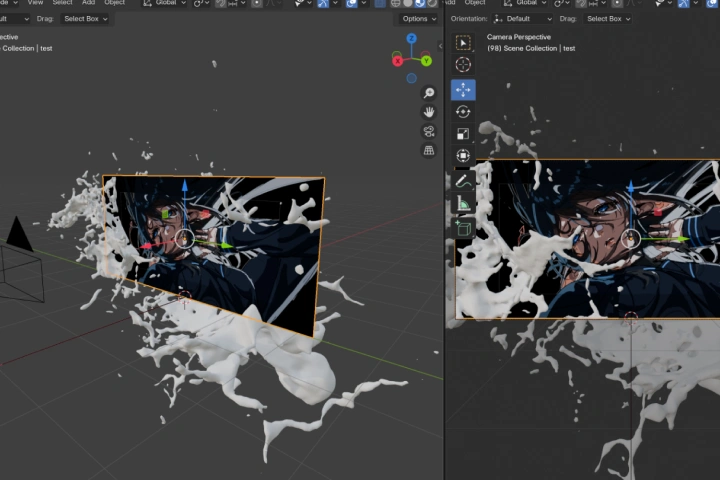Image resolution: width=720 pixels, height=480 pixels.
Task: Open the View menu in left viewport
Action: pos(35,3)
